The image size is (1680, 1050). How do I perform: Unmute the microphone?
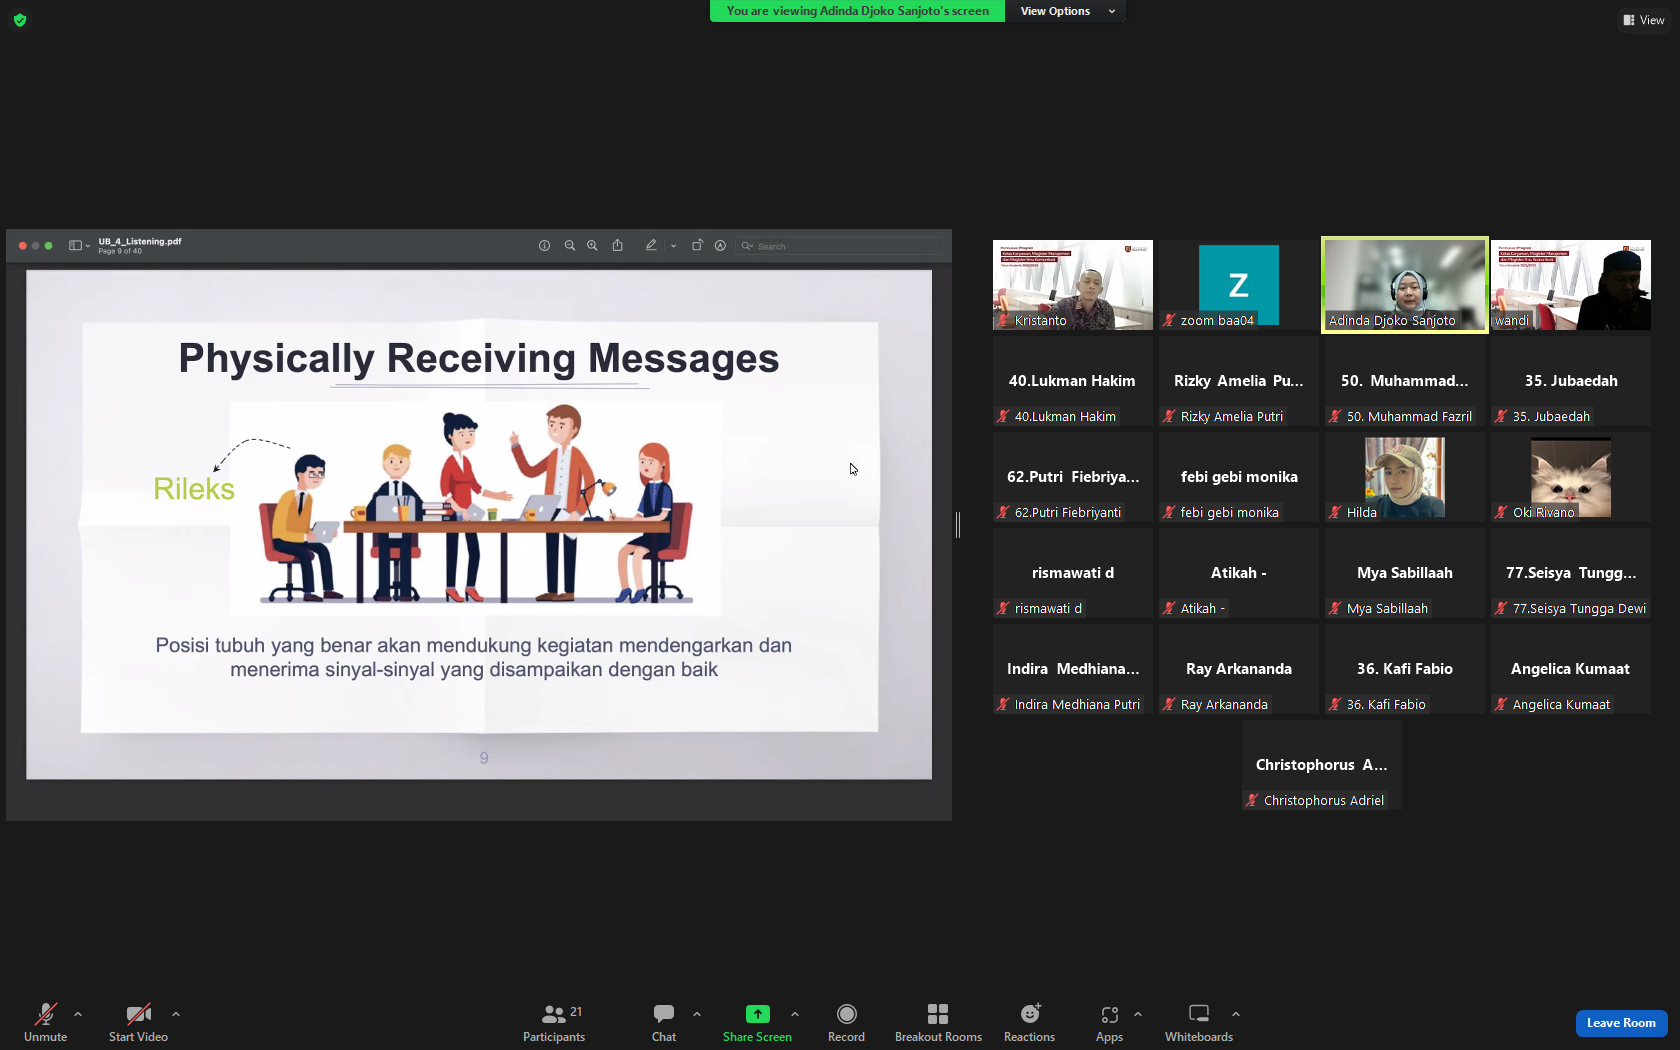[46, 1023]
